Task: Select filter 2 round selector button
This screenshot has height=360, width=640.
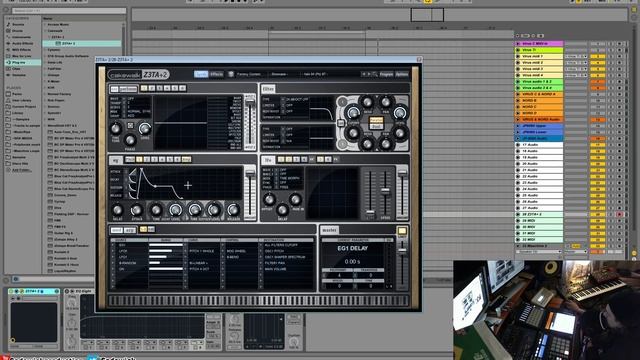Action: click(342, 144)
